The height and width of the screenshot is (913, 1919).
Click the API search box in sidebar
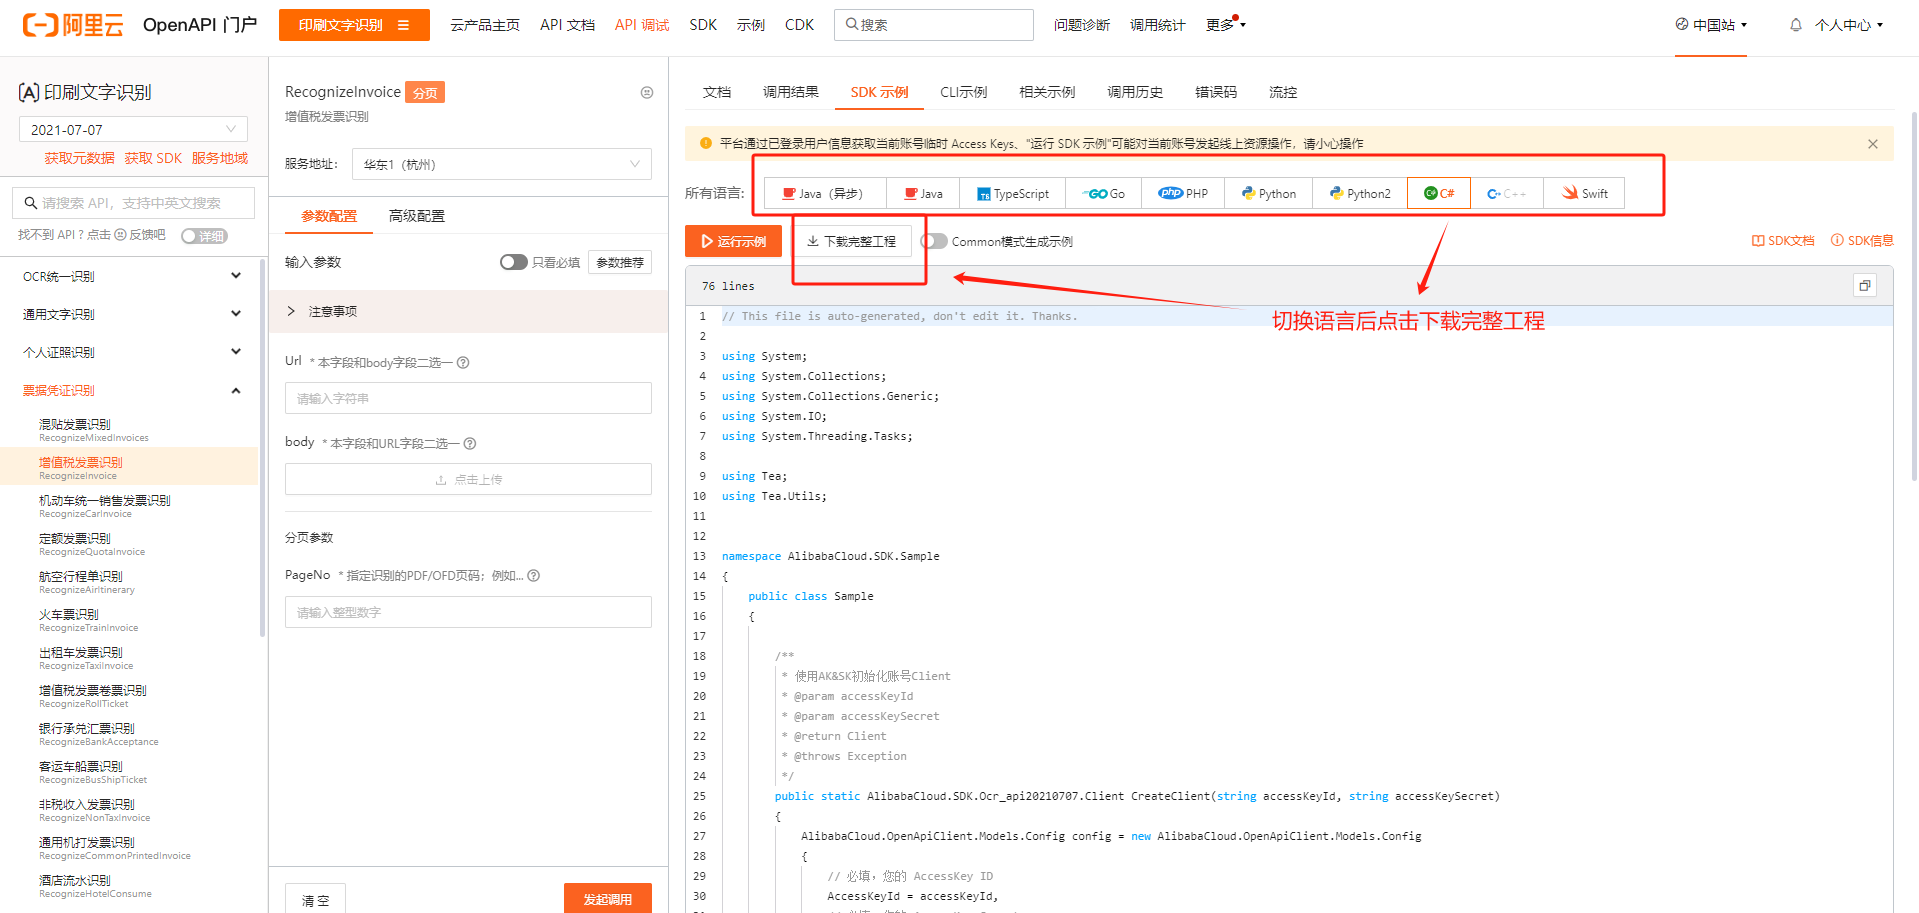pyautogui.click(x=133, y=203)
